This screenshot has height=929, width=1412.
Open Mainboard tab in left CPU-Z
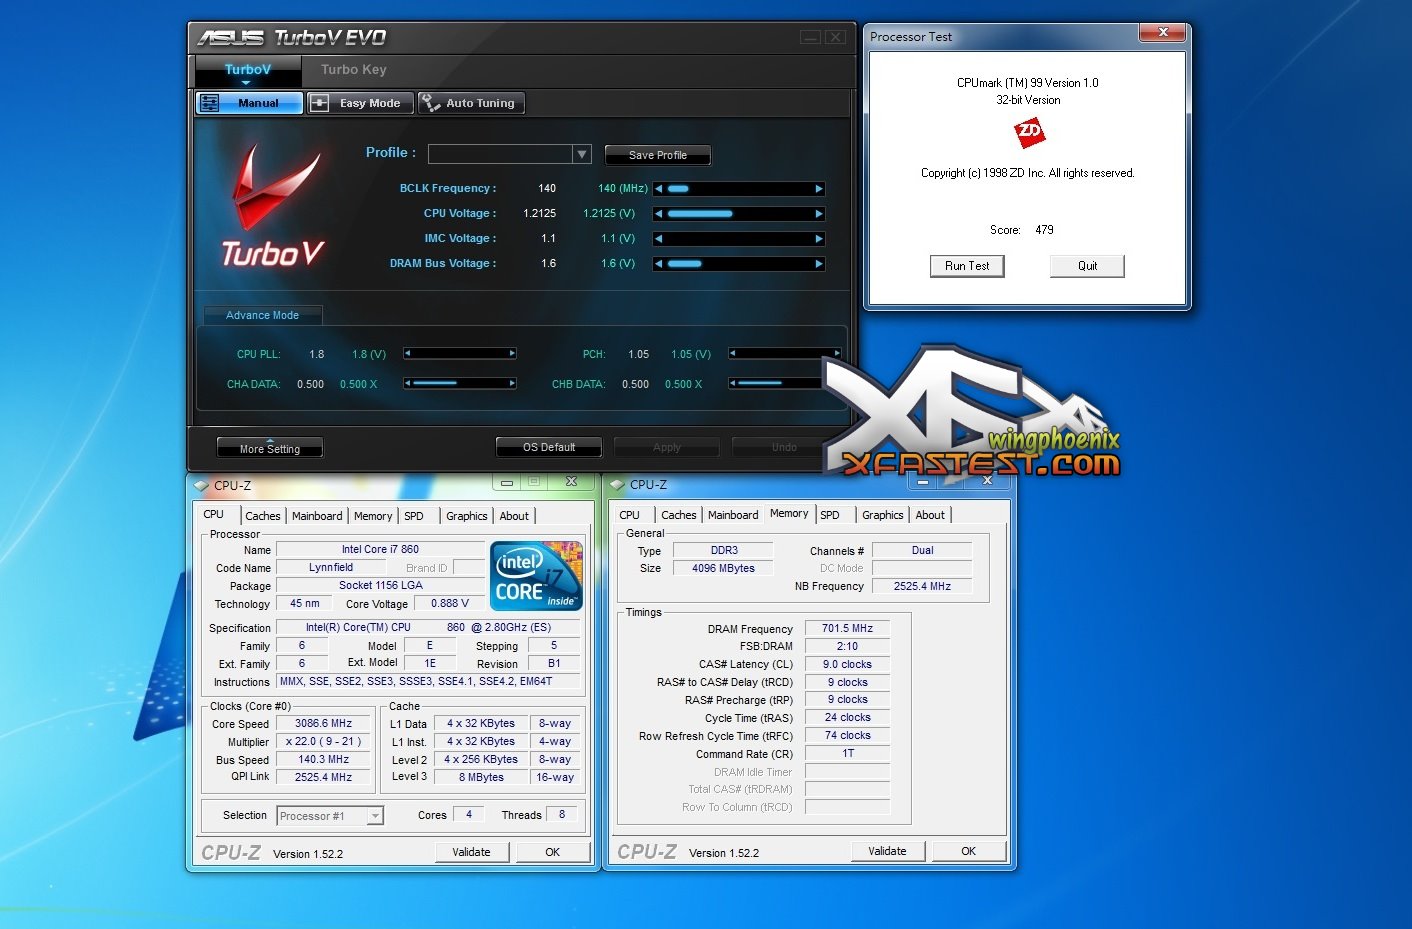pyautogui.click(x=317, y=516)
